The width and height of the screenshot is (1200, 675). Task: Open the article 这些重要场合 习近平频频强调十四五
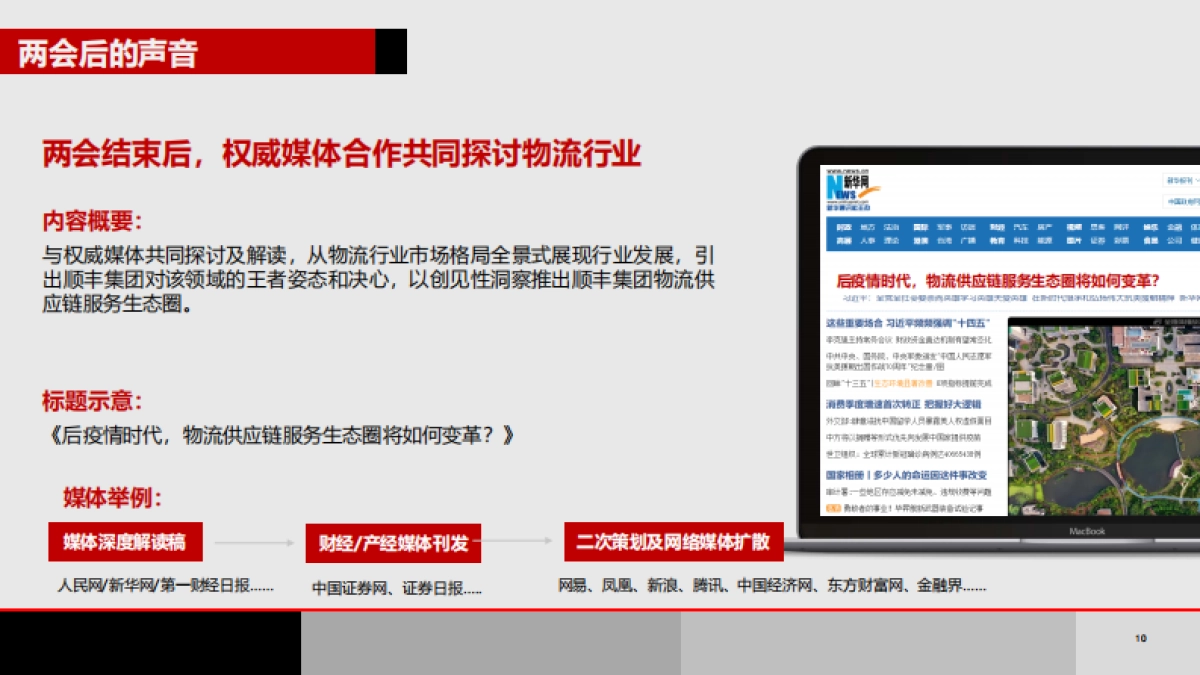pyautogui.click(x=907, y=321)
